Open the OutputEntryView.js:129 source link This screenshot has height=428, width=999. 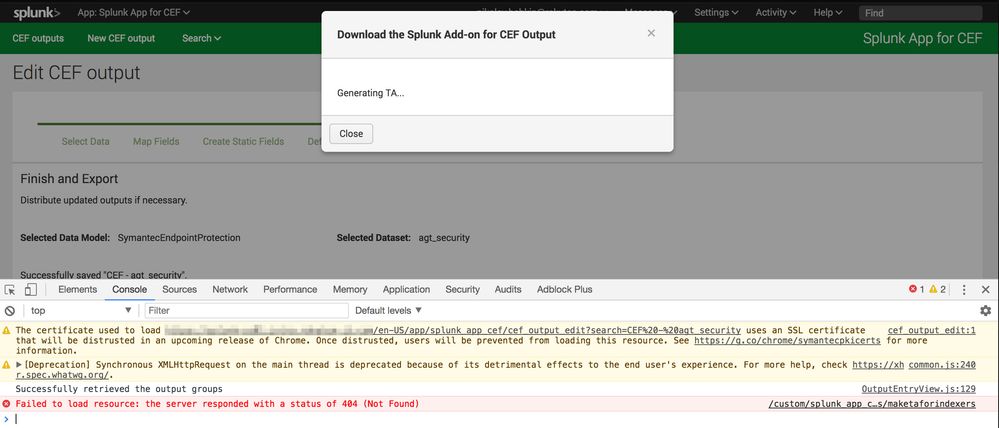tap(919, 389)
